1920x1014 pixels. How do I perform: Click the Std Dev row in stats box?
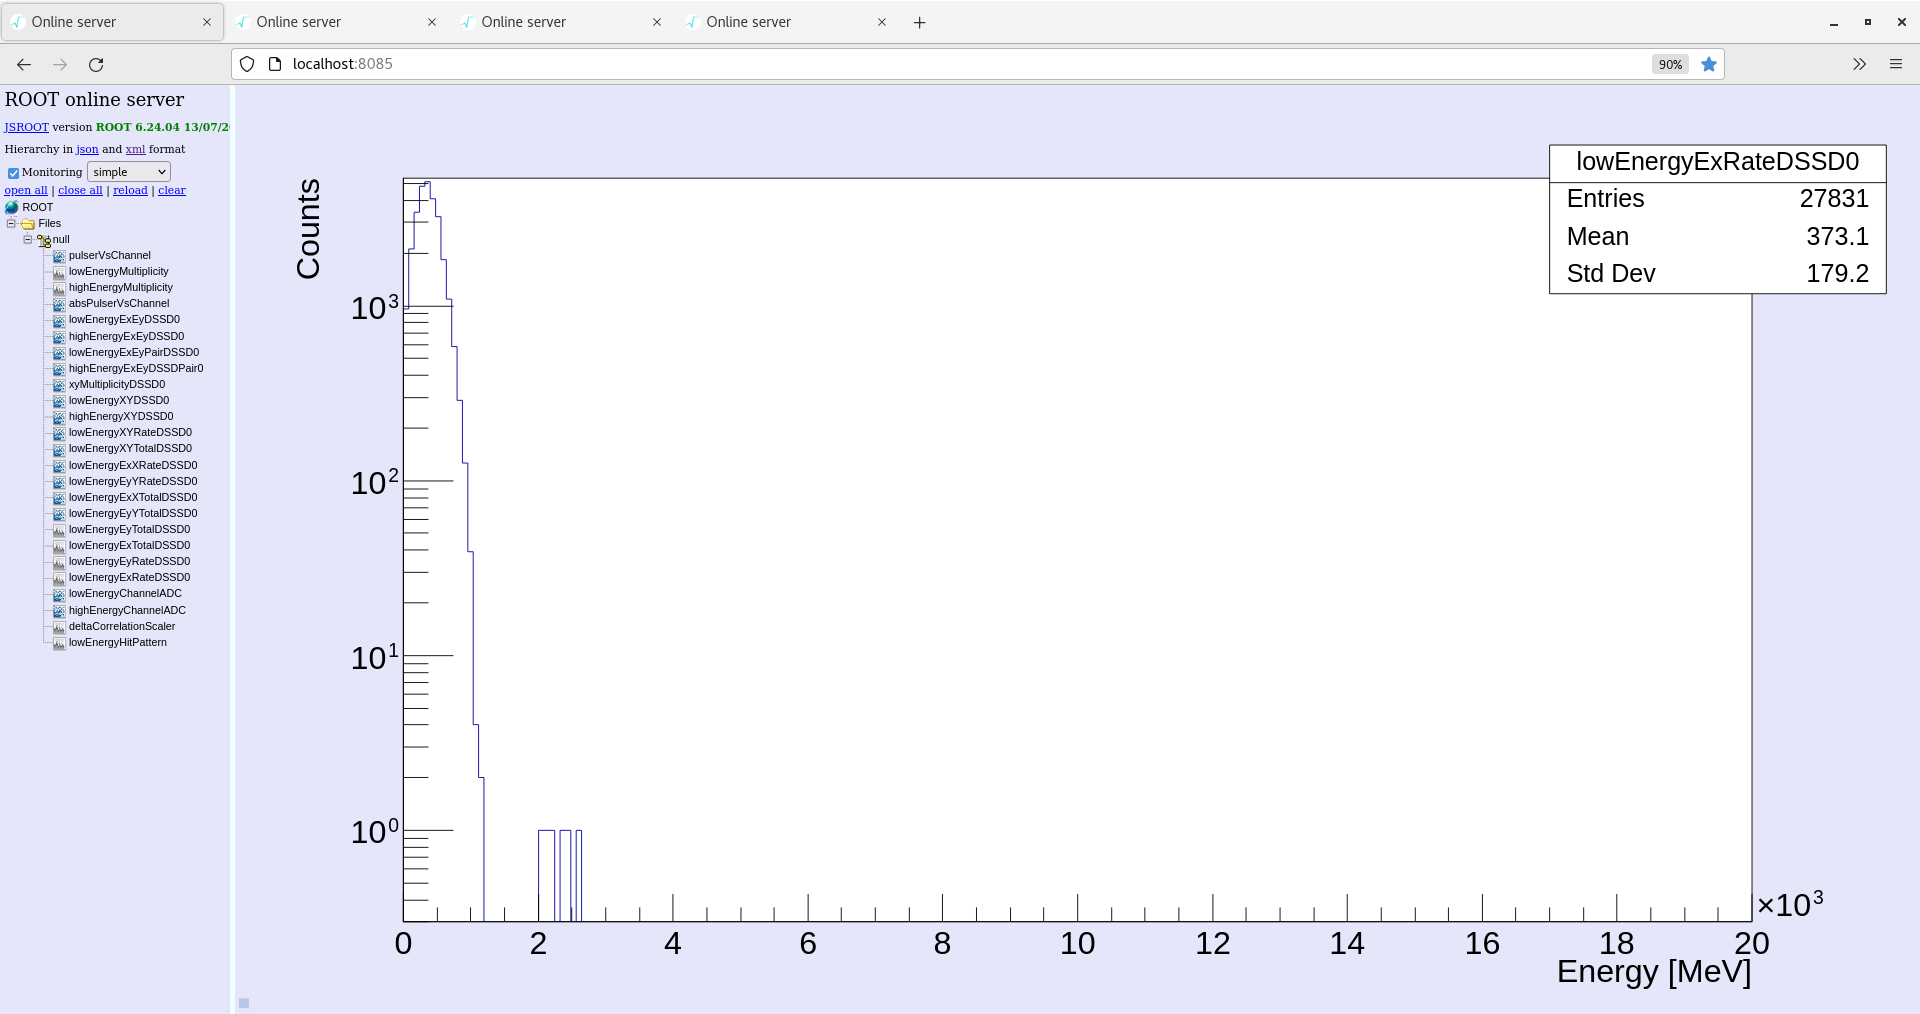coord(1717,274)
